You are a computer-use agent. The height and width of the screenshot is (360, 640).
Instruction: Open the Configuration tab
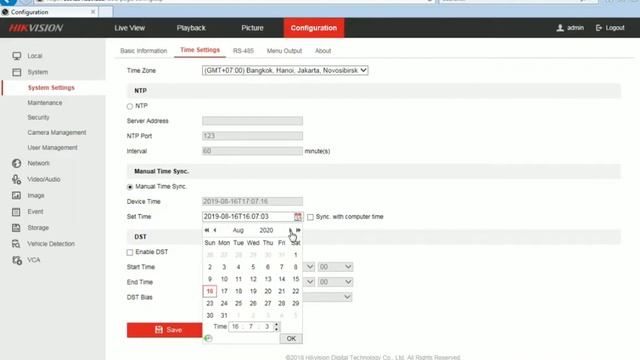click(314, 28)
